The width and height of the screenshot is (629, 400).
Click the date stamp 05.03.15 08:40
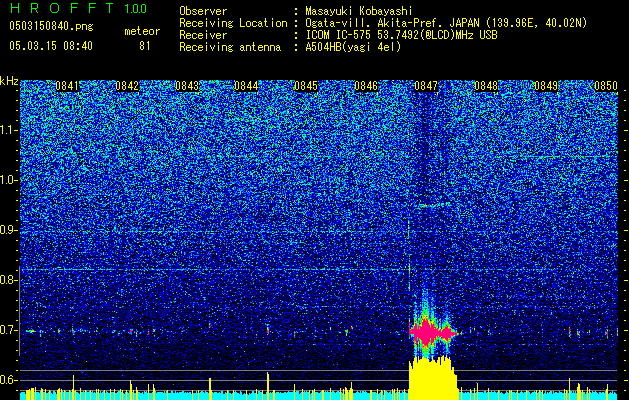click(x=51, y=46)
